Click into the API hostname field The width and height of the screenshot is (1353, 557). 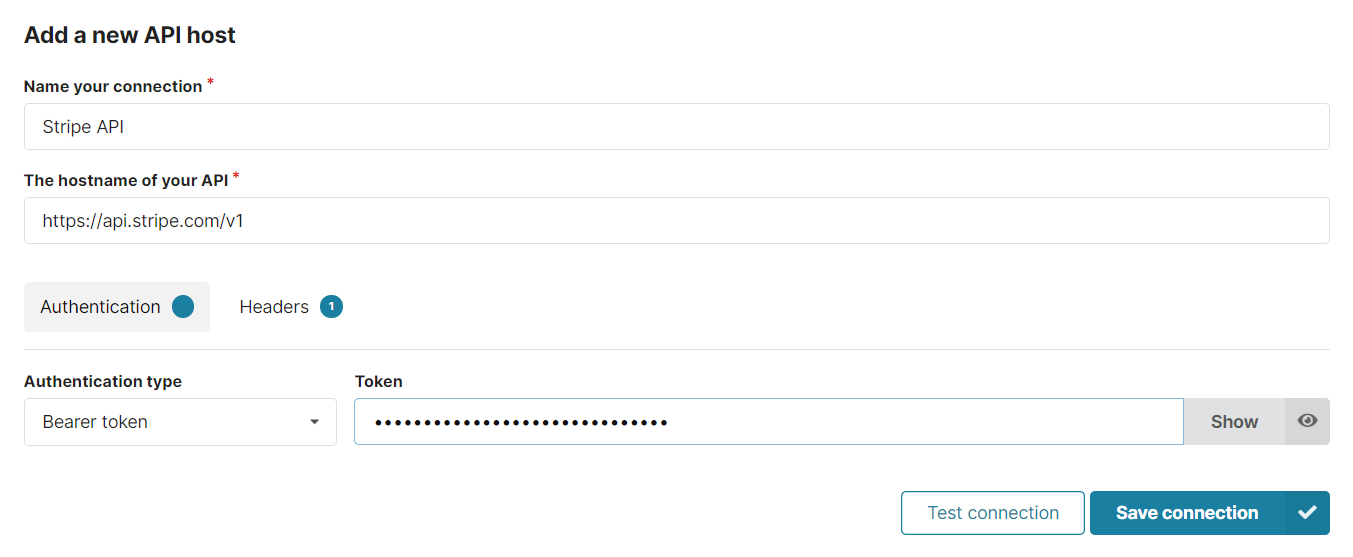click(x=676, y=221)
